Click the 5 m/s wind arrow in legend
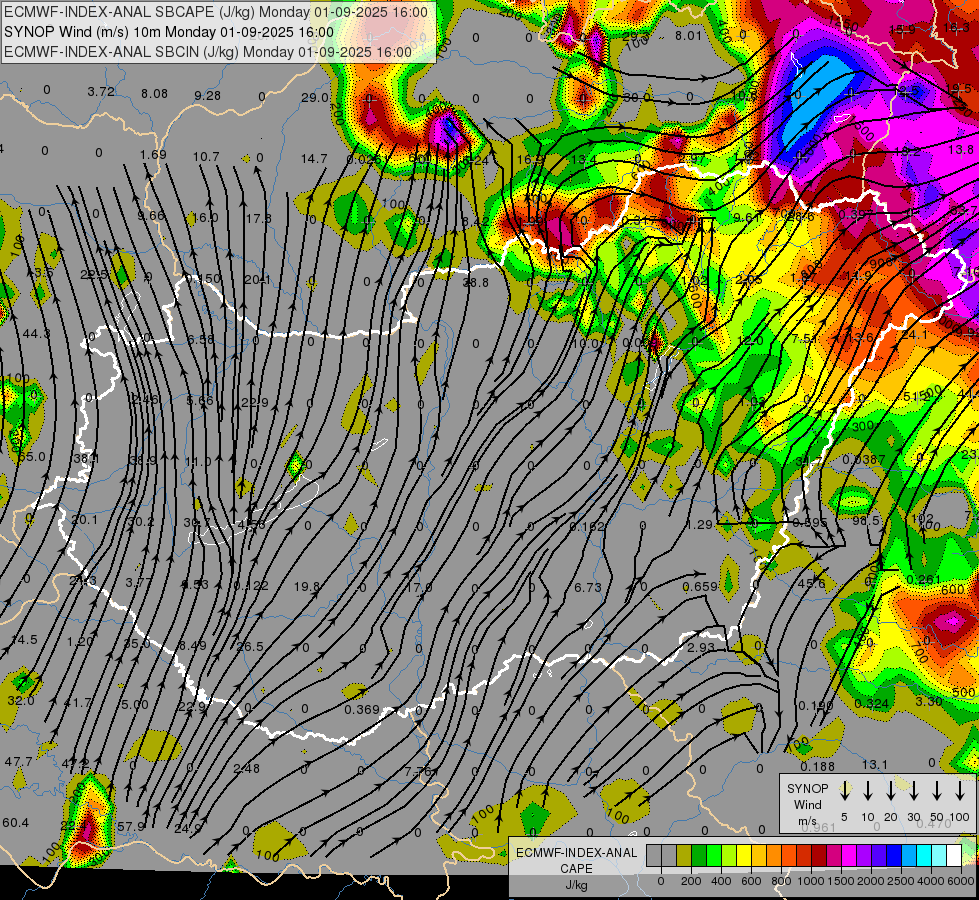This screenshot has height=900, width=979. [845, 791]
